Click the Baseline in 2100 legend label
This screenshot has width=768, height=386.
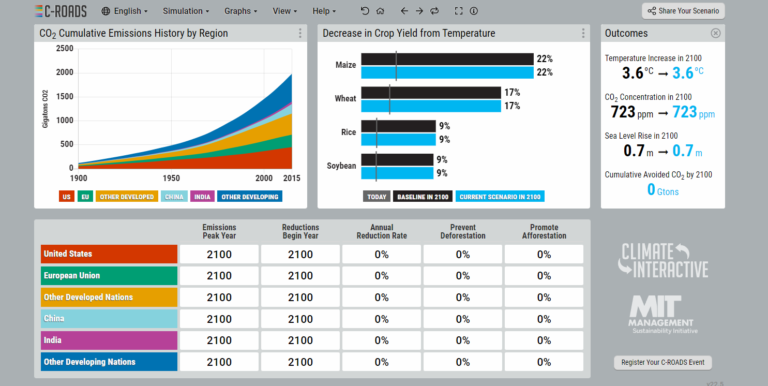coord(423,196)
